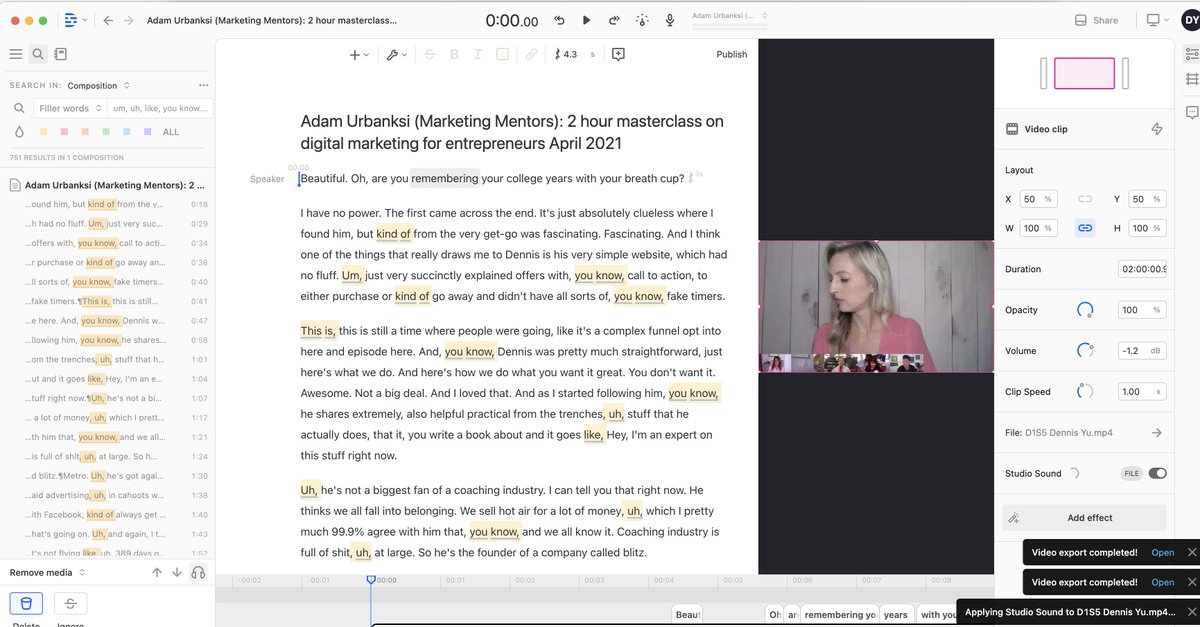The image size is (1200, 627).
Task: Toggle the X-Y position link icon
Action: click(x=1084, y=199)
